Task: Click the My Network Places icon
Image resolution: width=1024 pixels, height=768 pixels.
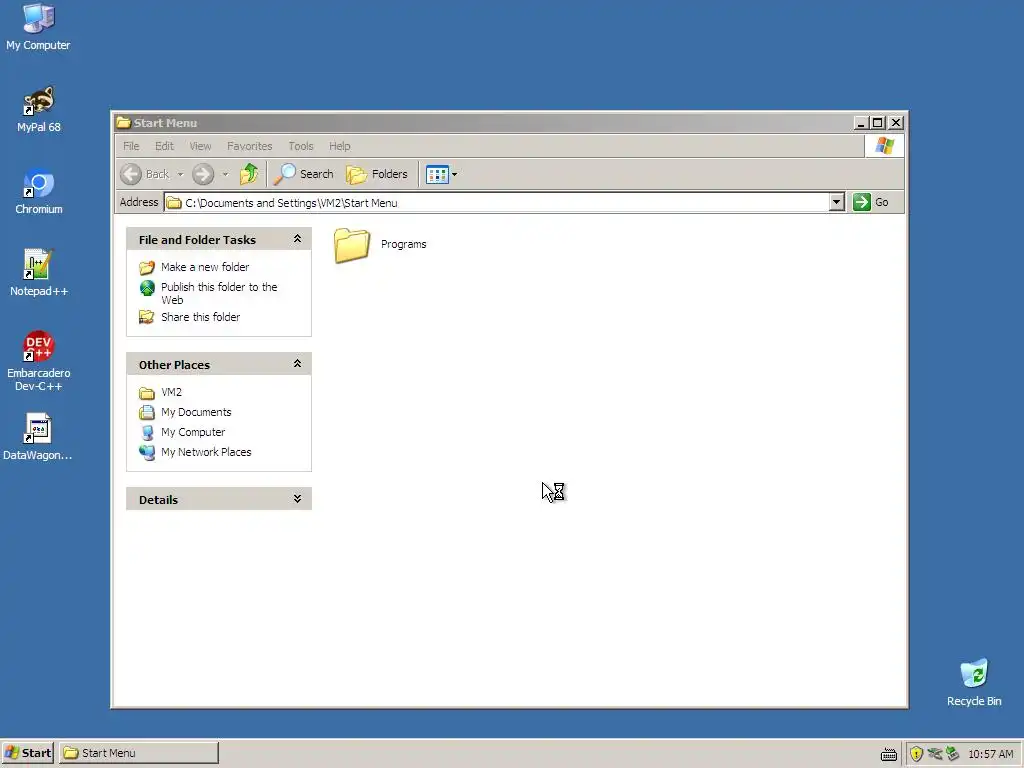Action: [147, 453]
